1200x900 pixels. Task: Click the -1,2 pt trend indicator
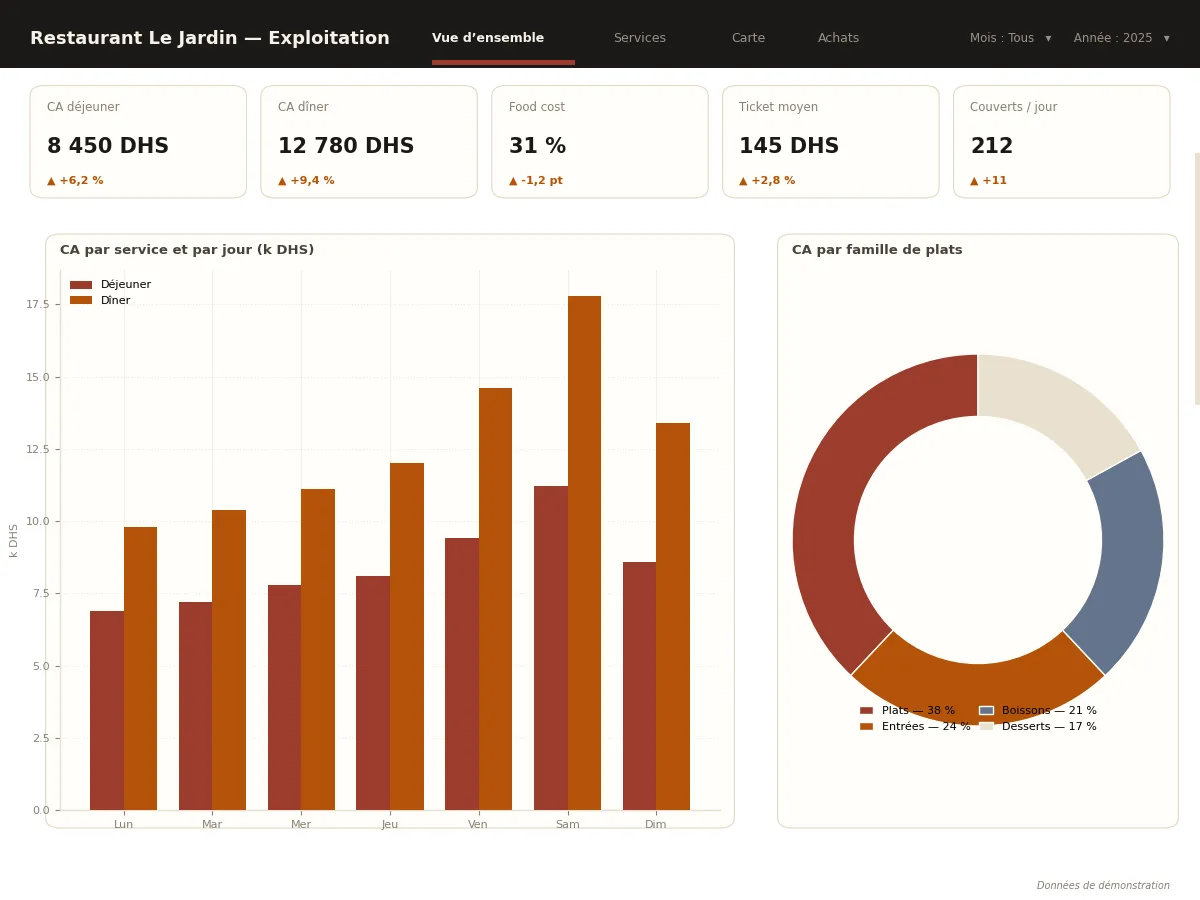pos(536,181)
